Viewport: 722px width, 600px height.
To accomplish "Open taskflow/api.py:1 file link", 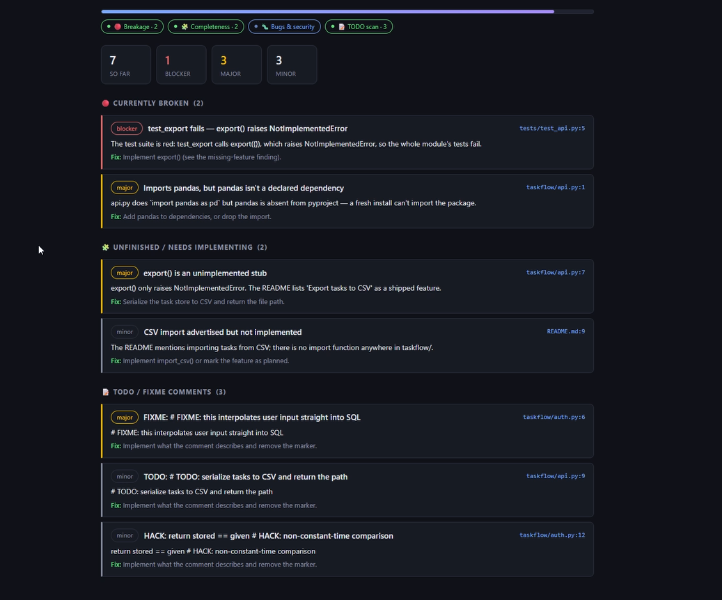I will [x=555, y=187].
